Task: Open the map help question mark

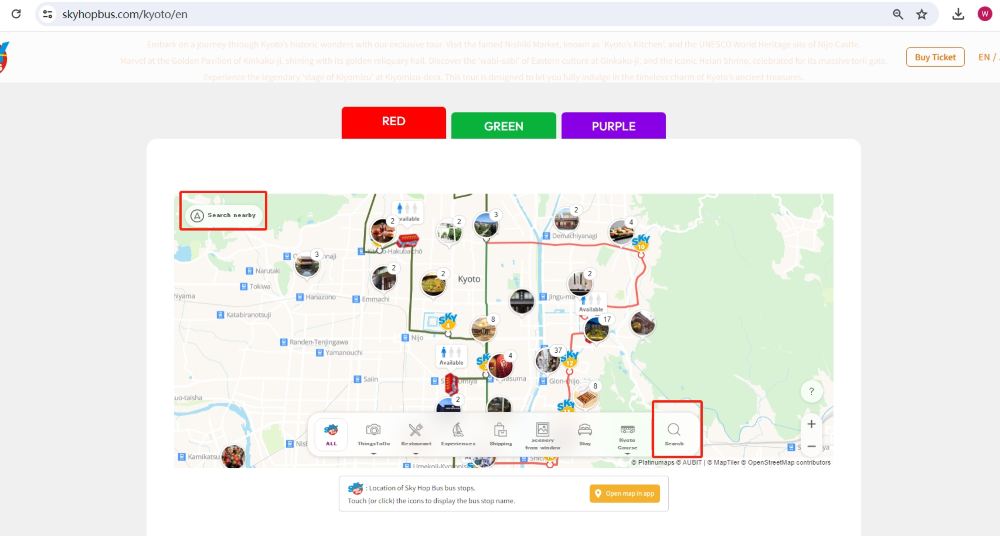Action: pyautogui.click(x=811, y=391)
